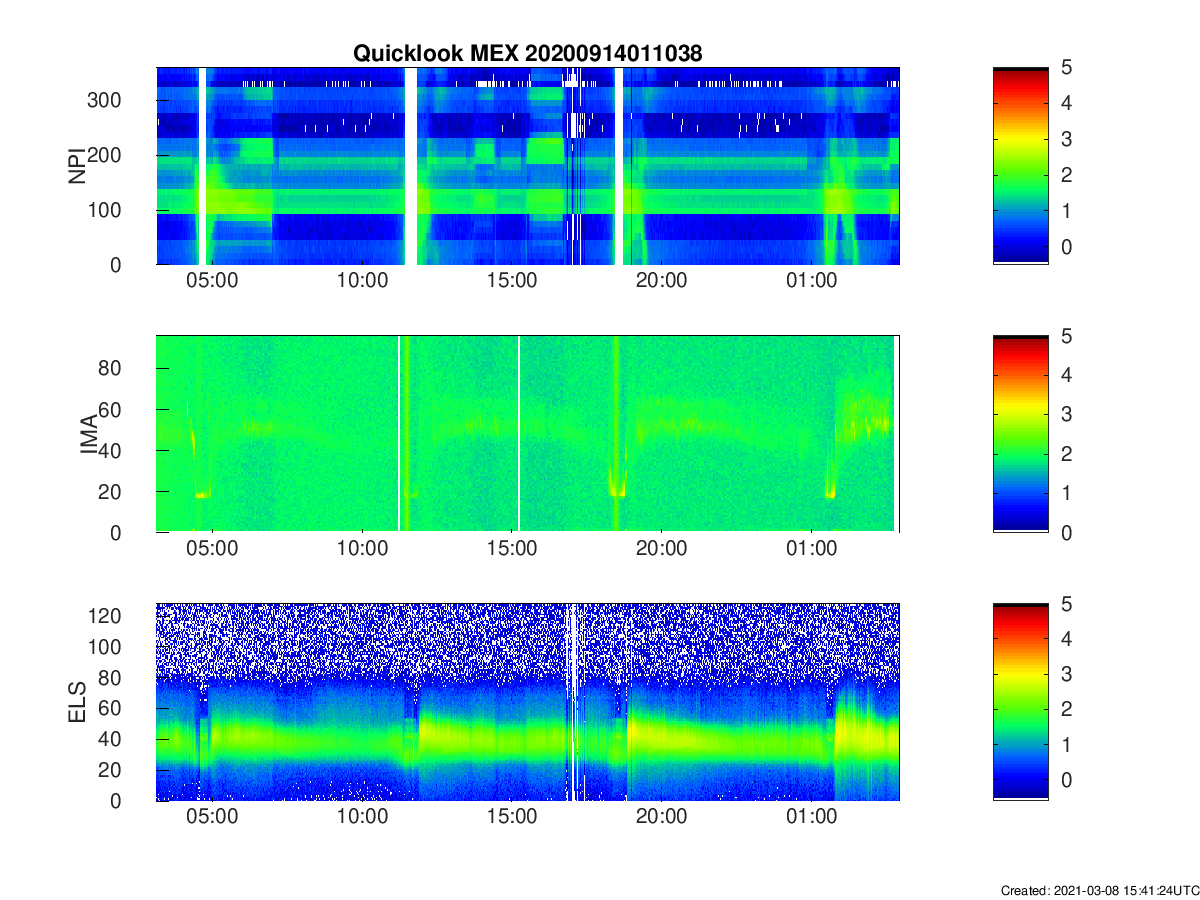Screen dimensions: 1200x900
Task: Click the IMA colorbar
Action: 1020,434
